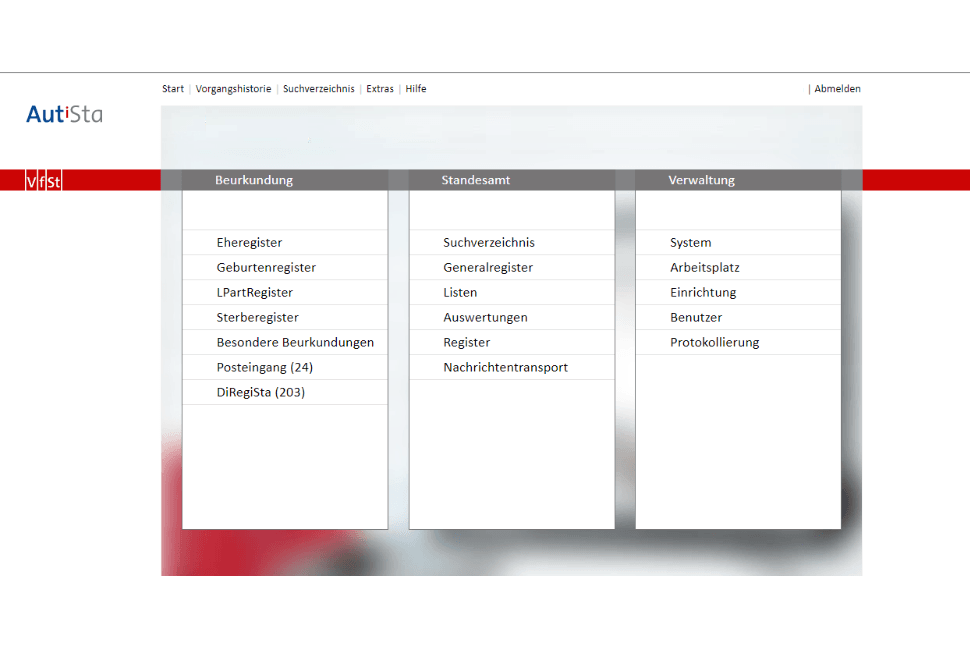This screenshot has height=647, width=970.
Task: Open the Start menu item
Action: coord(173,89)
